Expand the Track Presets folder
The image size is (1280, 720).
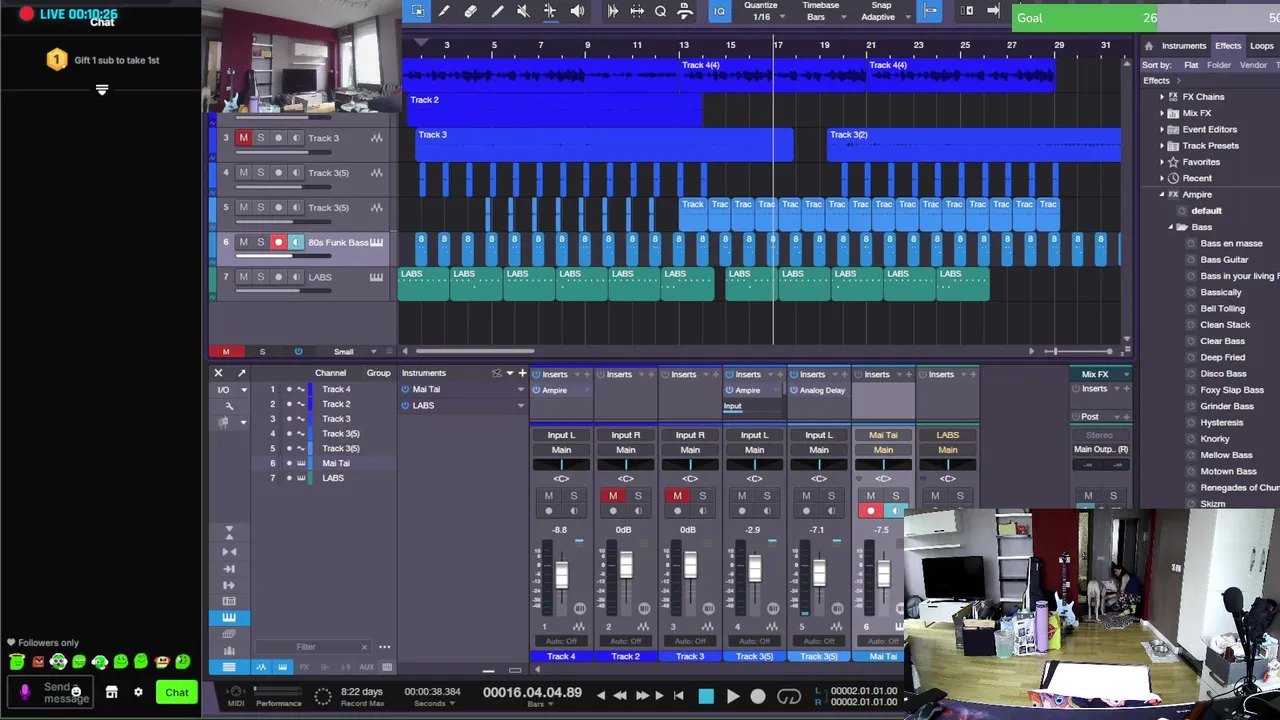tap(1162, 146)
